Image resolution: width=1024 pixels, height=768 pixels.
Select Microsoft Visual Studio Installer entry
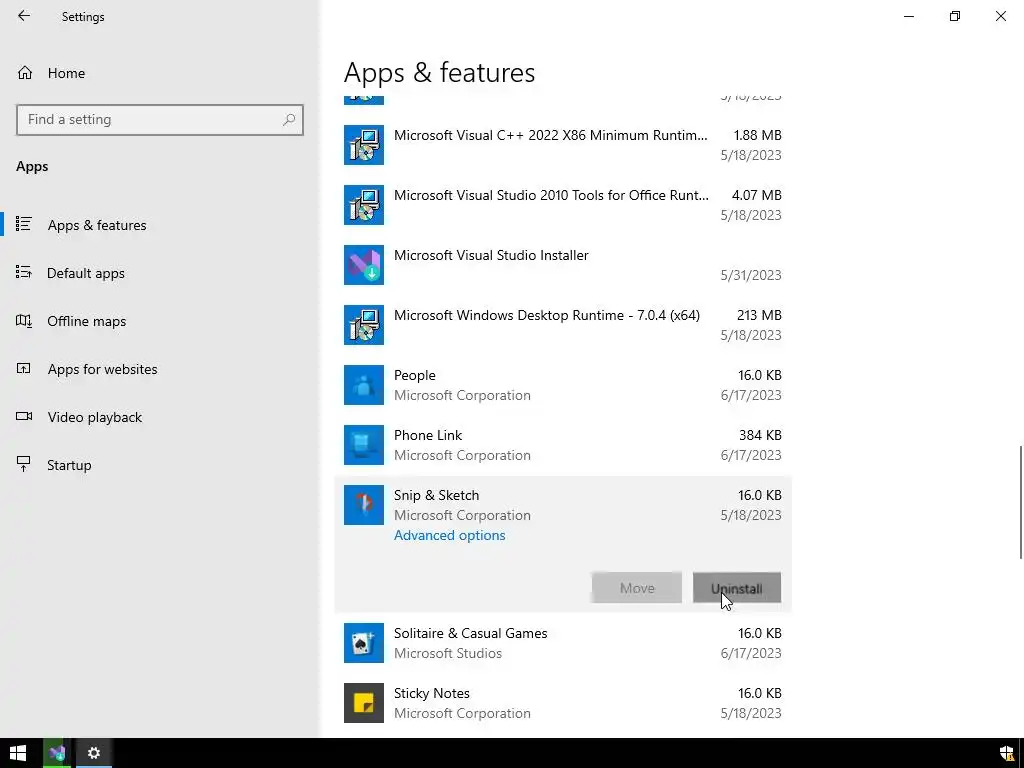pos(563,265)
